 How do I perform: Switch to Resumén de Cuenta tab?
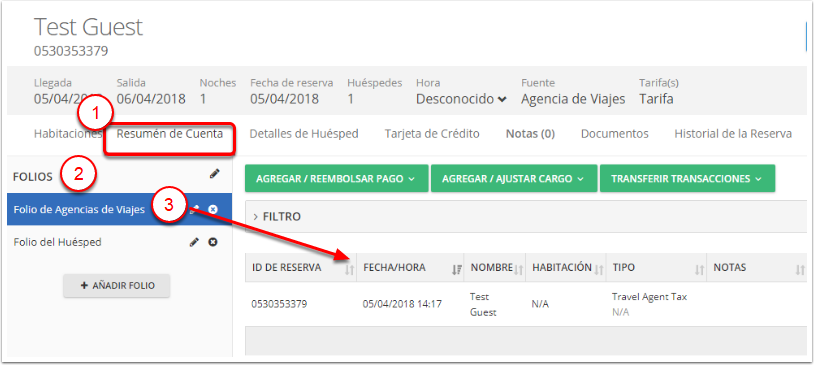click(x=170, y=133)
